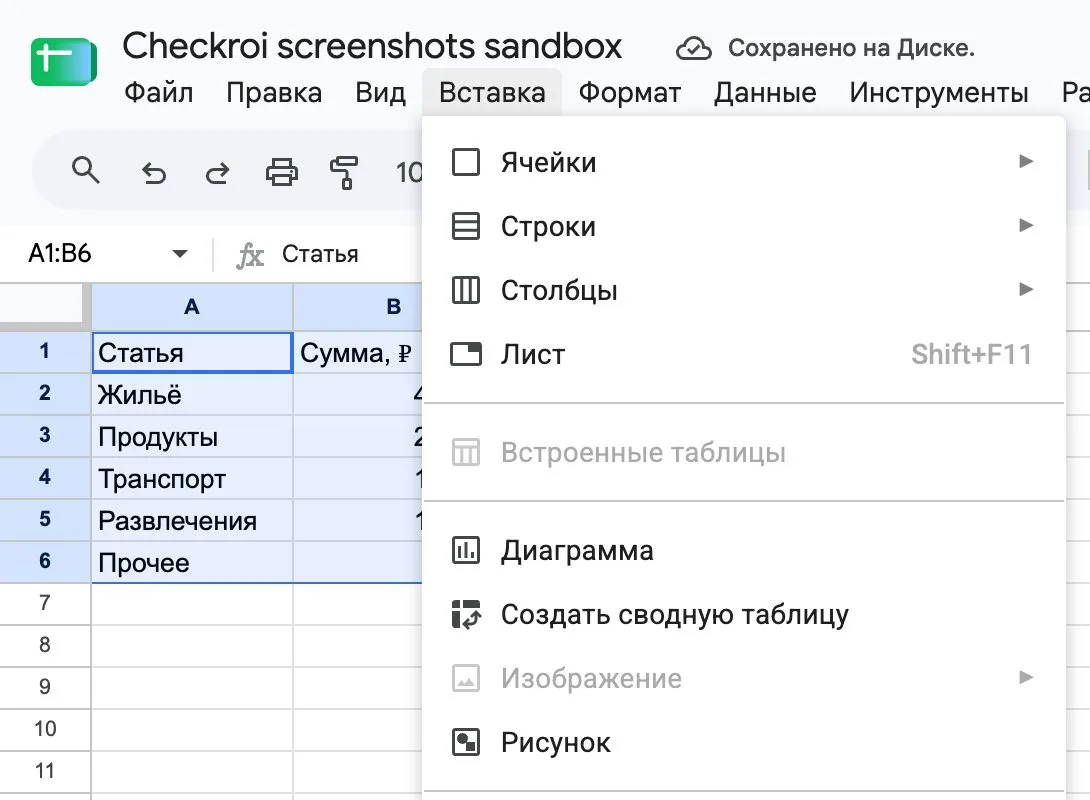1090x800 pixels.
Task: Expand the Изображение submenu arrow
Action: pos(1025,677)
